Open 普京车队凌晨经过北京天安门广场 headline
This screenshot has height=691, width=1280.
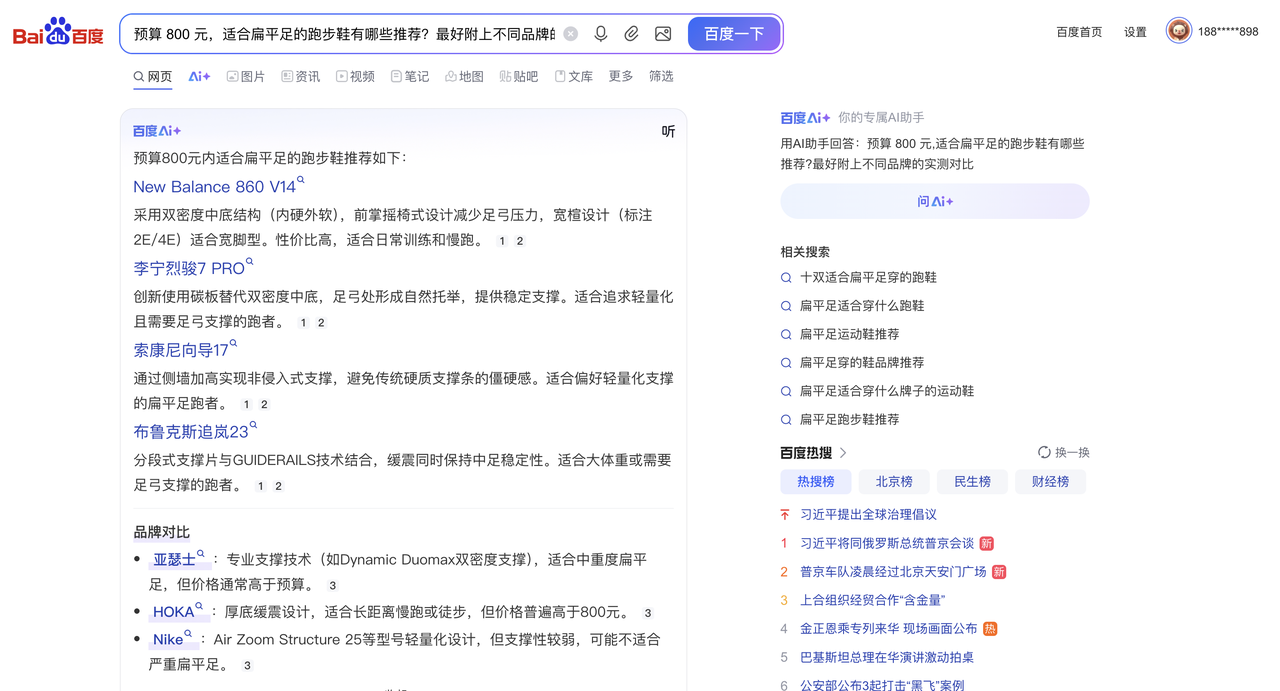click(x=893, y=571)
